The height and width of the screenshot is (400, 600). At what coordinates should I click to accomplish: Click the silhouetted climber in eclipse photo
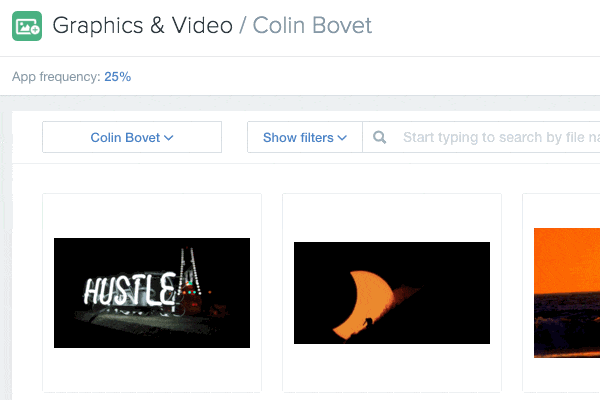pyautogui.click(x=368, y=322)
